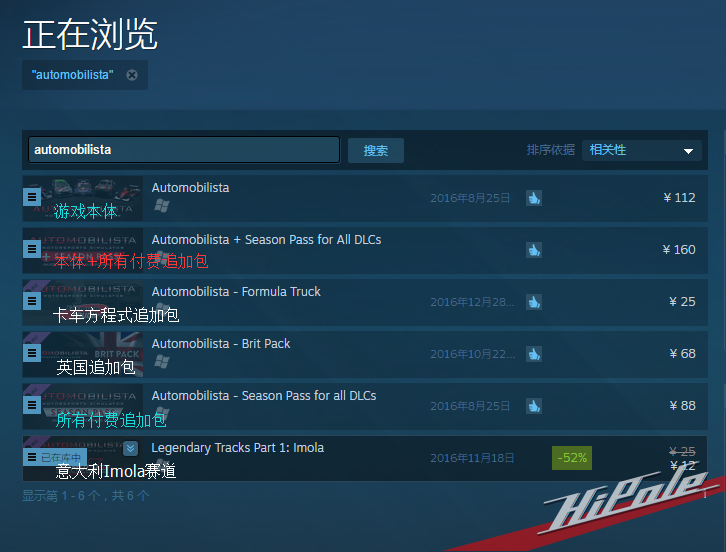The height and width of the screenshot is (552, 726).
Task: Open Automobilista - Season Pass for all DLCs
Action: point(264,395)
